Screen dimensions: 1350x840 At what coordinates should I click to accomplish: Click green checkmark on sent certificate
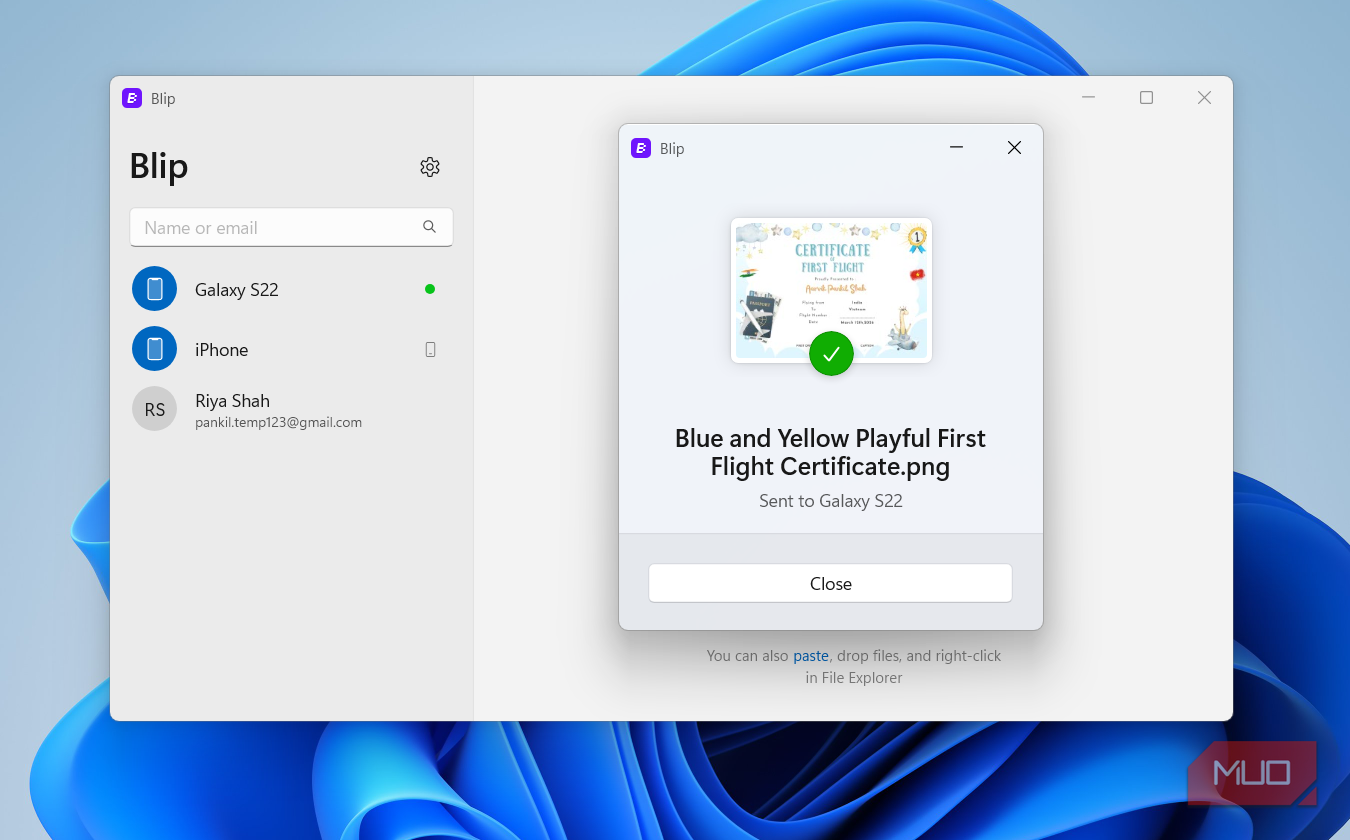coord(831,353)
